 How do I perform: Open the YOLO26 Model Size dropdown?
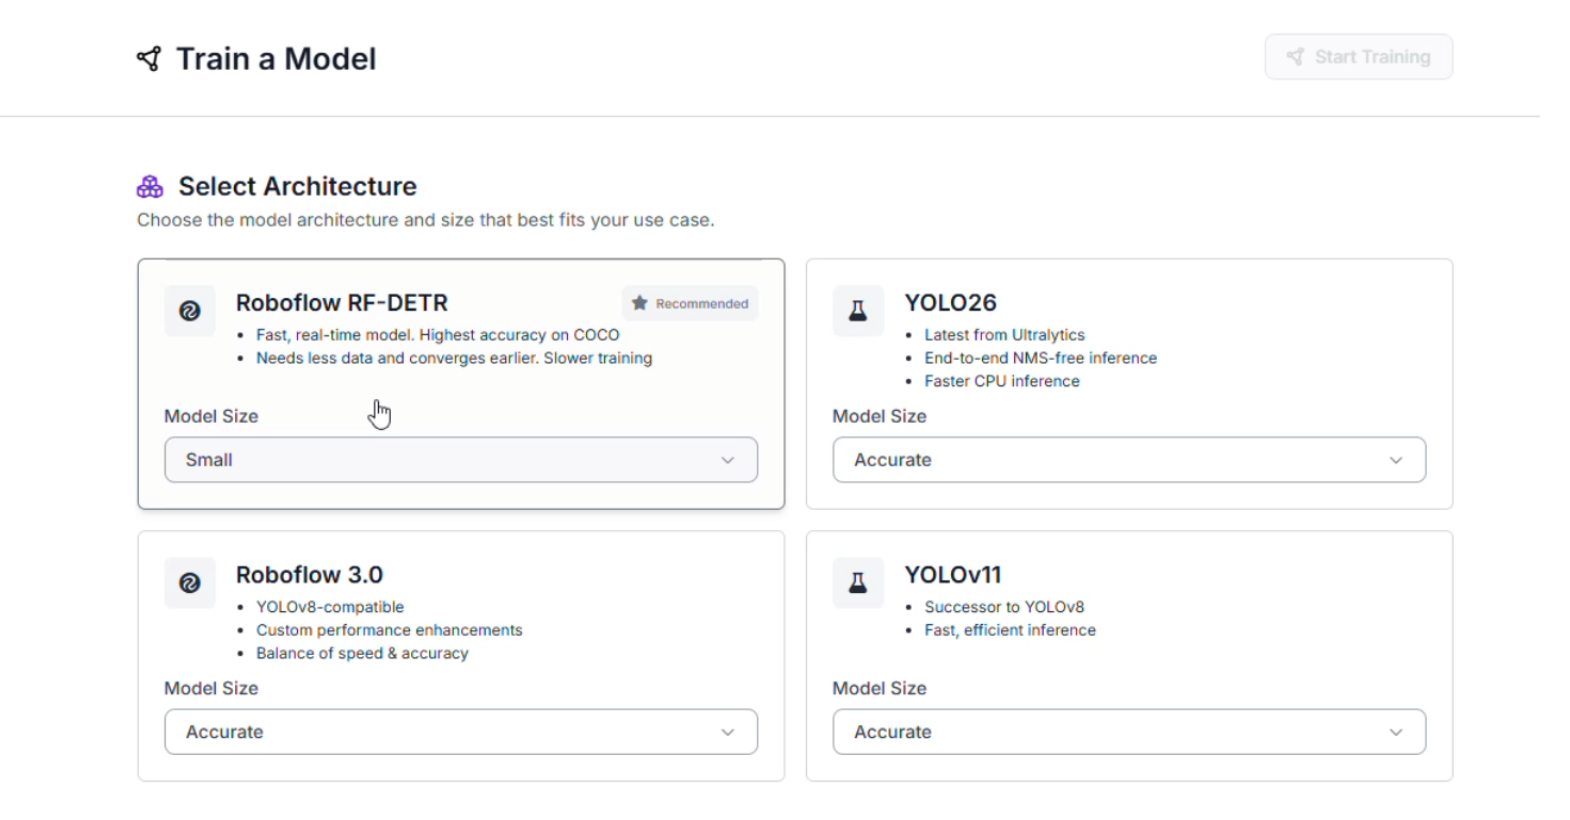1129,460
